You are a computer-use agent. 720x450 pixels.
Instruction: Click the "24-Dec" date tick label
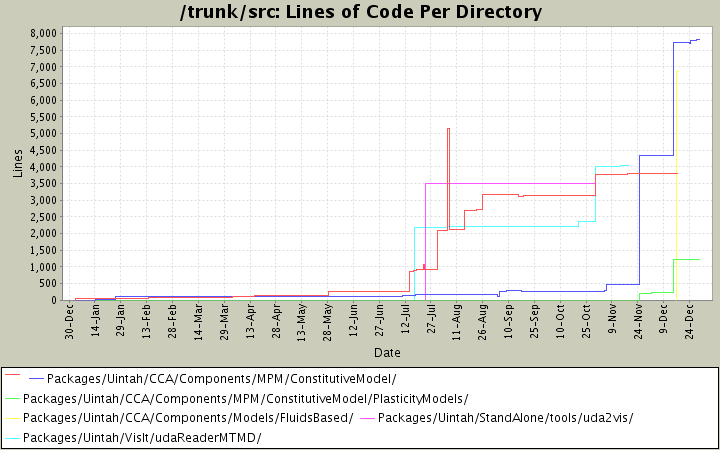[689, 321]
